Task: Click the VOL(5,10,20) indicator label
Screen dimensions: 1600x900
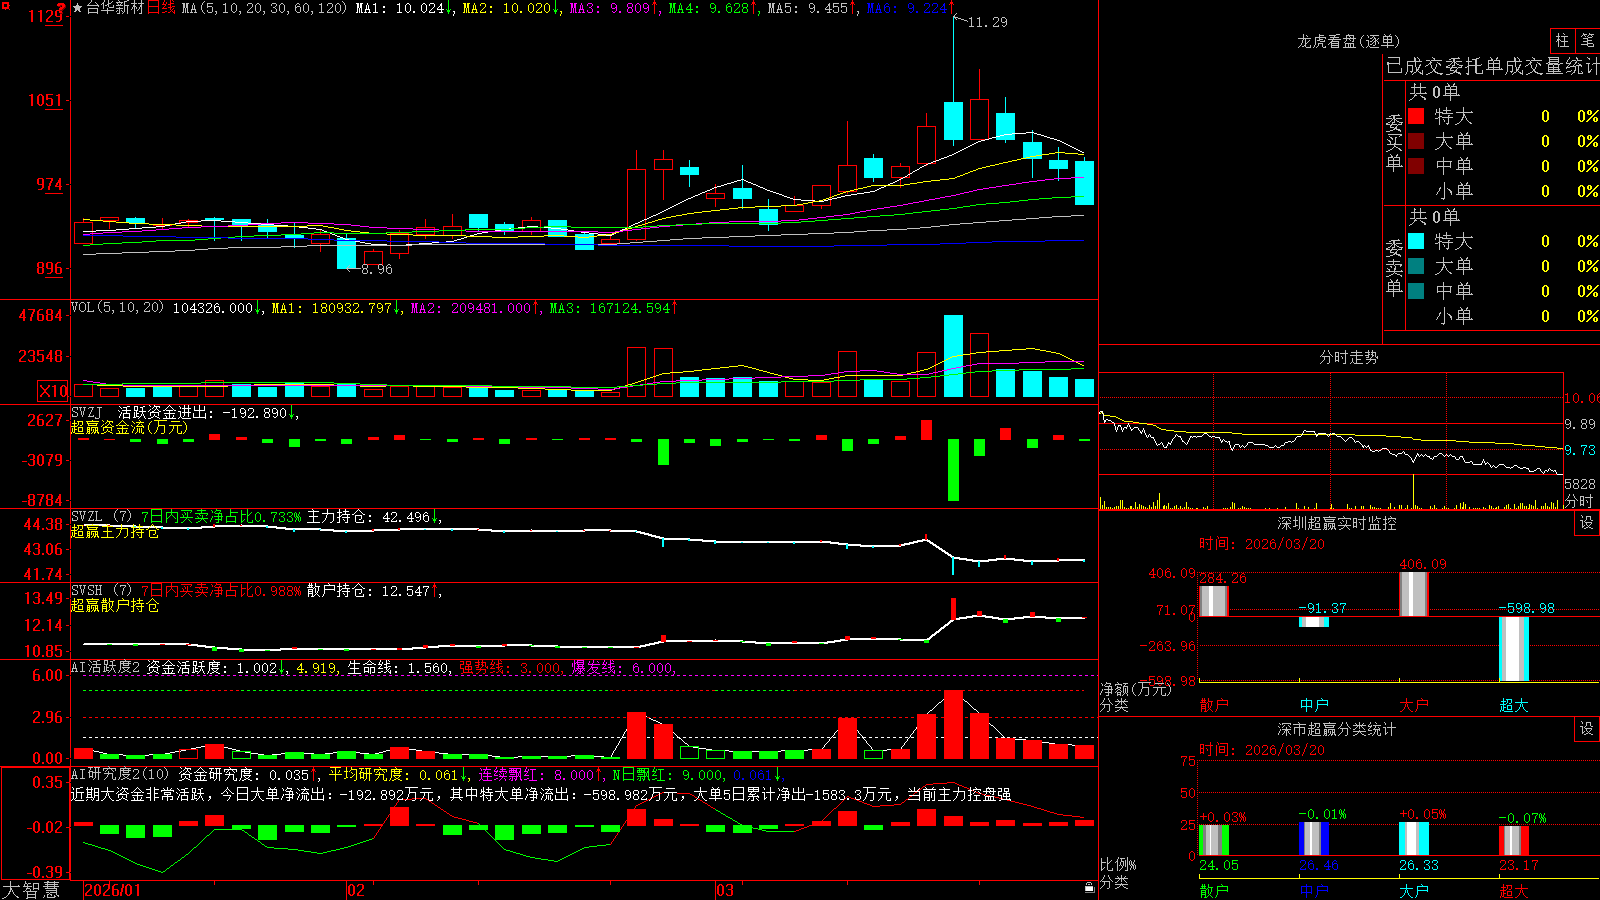Action: (117, 308)
